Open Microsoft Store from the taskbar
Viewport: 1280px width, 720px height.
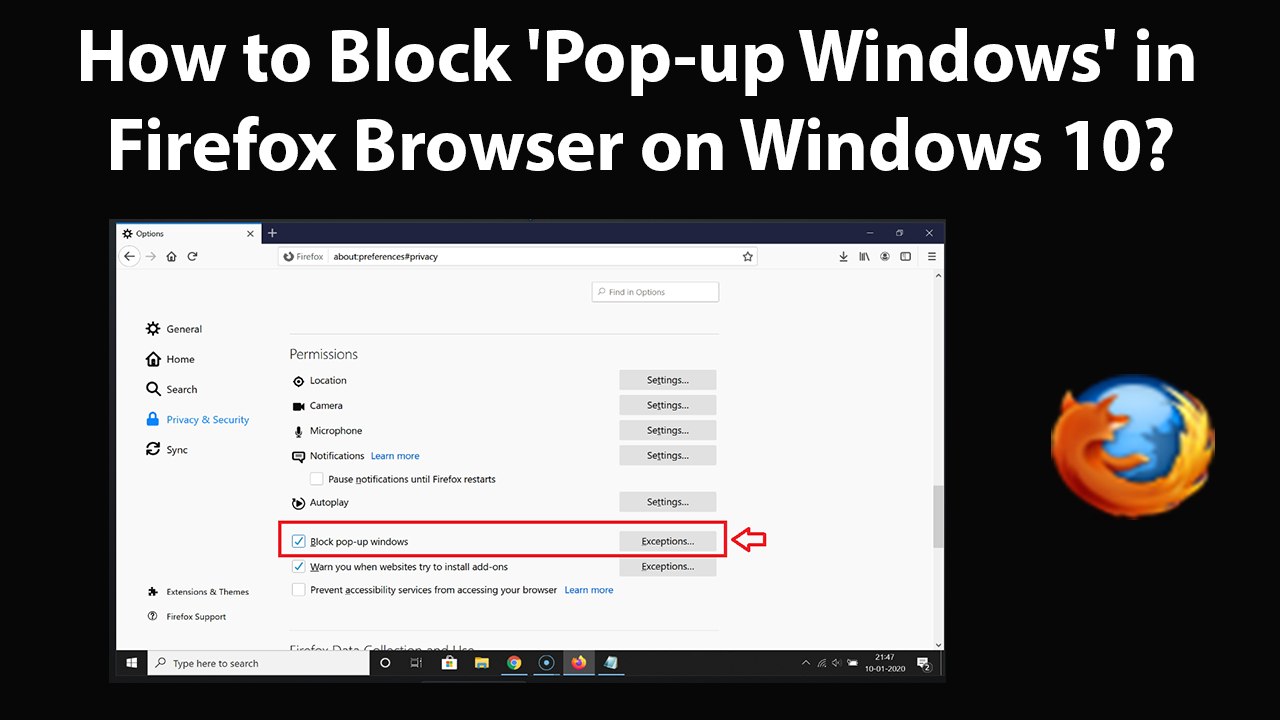(449, 663)
